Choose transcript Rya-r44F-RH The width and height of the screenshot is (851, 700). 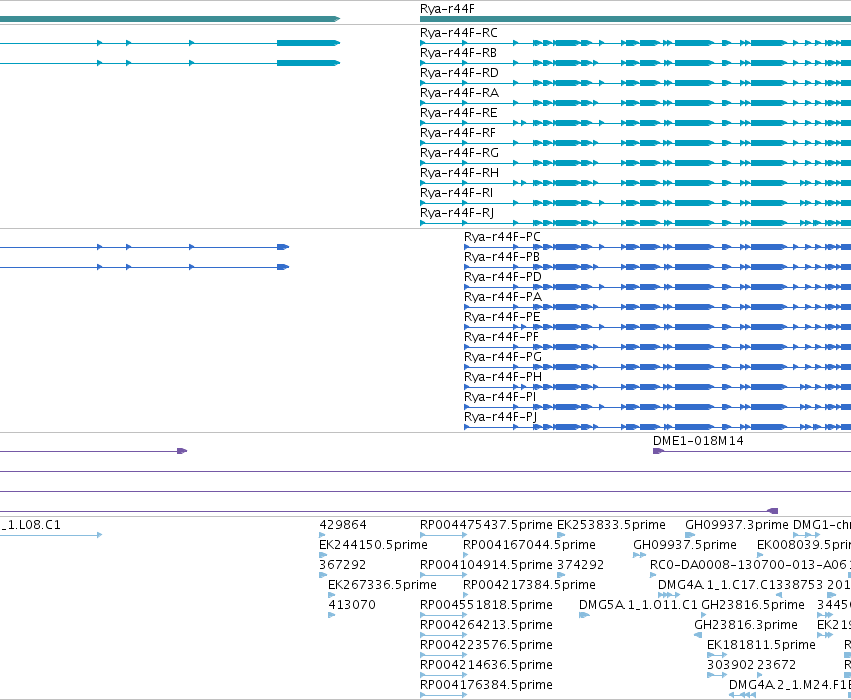coord(459,174)
